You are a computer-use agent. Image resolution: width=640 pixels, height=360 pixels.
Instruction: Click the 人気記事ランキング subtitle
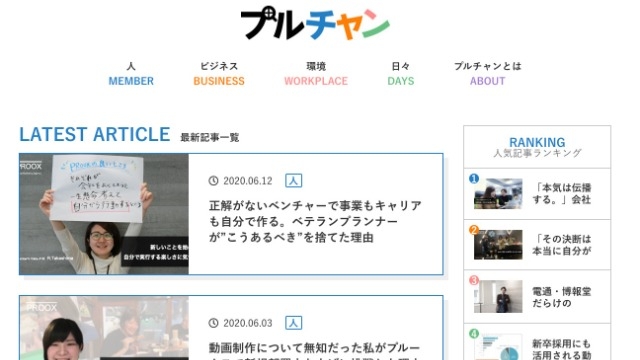(x=537, y=153)
